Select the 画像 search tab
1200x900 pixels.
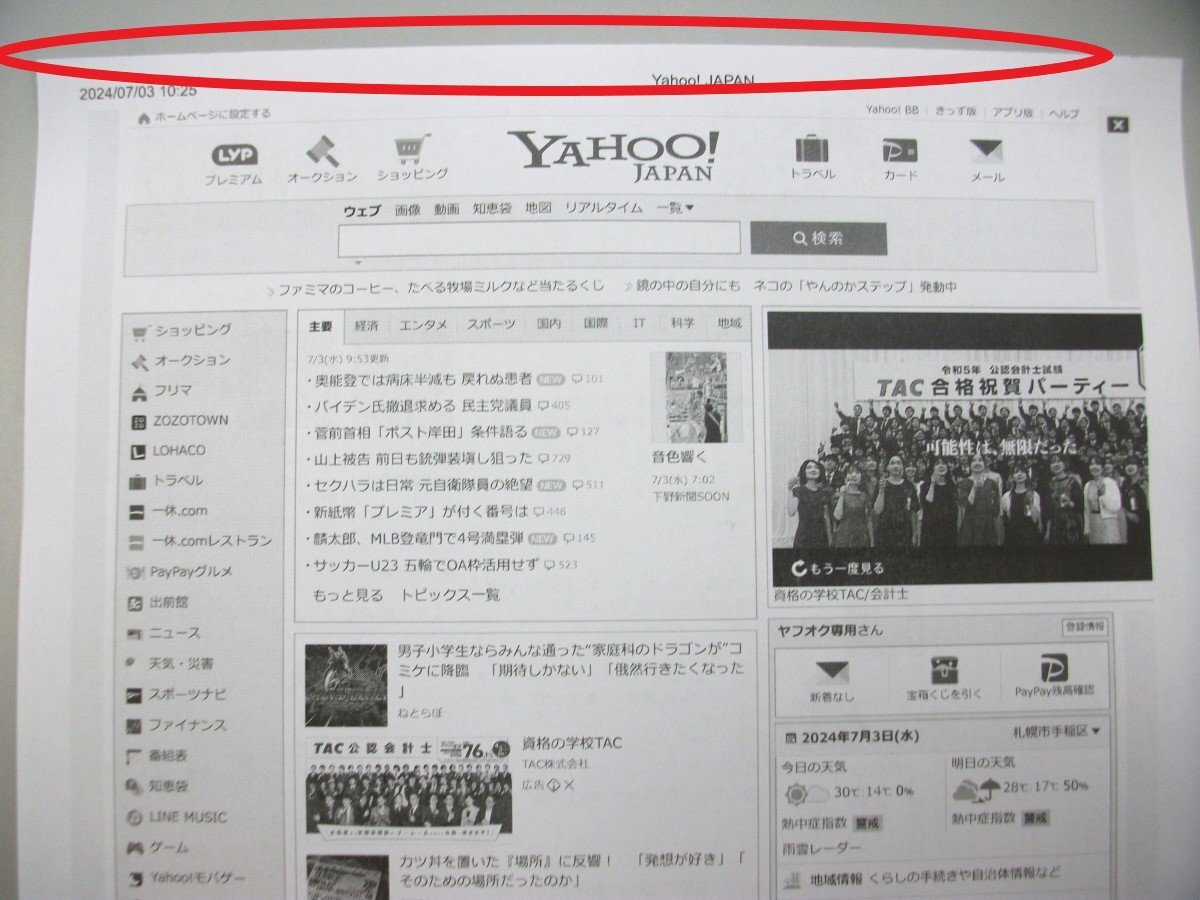(x=407, y=209)
